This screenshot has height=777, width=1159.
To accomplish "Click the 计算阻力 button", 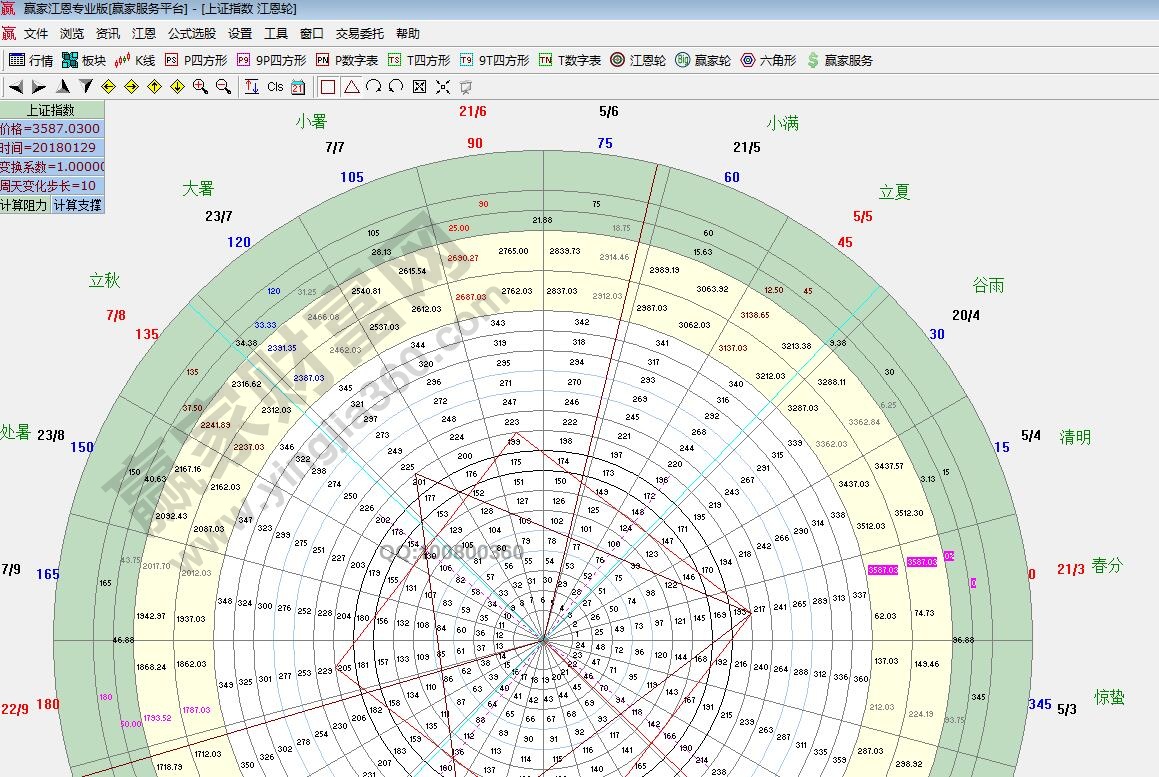I will click(25, 205).
